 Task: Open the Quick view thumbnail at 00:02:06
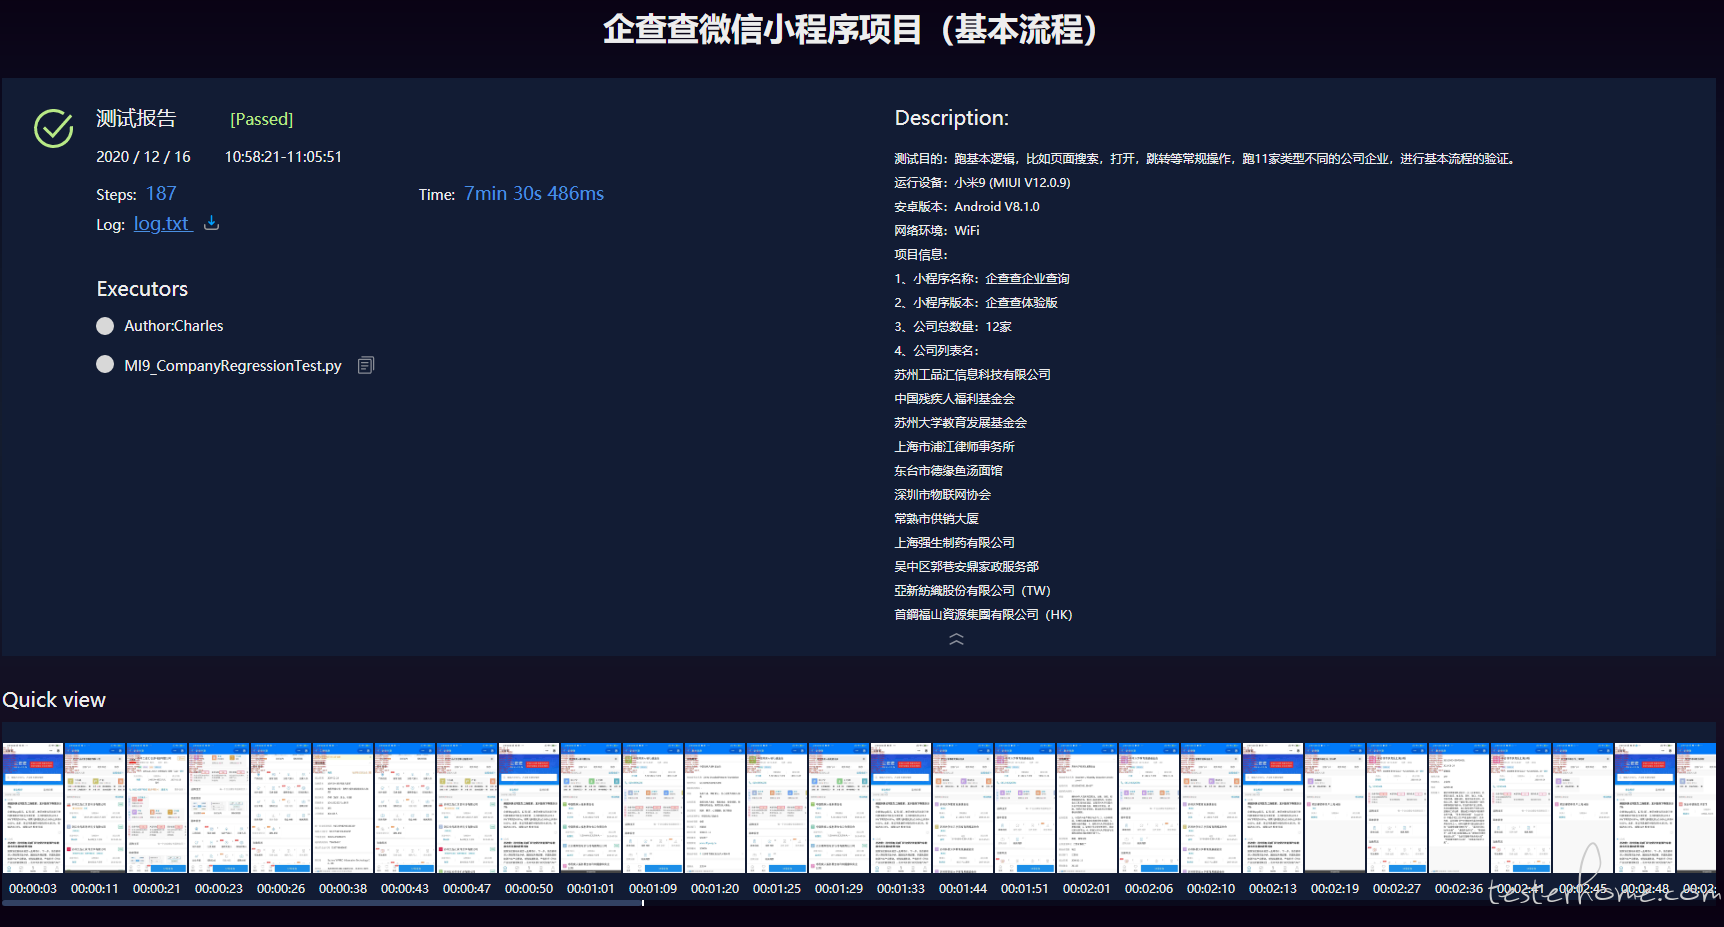pyautogui.click(x=1149, y=808)
